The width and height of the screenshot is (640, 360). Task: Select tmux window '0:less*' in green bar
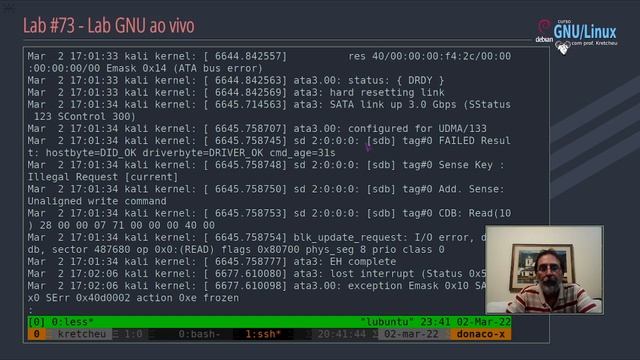pyautogui.click(x=72, y=322)
